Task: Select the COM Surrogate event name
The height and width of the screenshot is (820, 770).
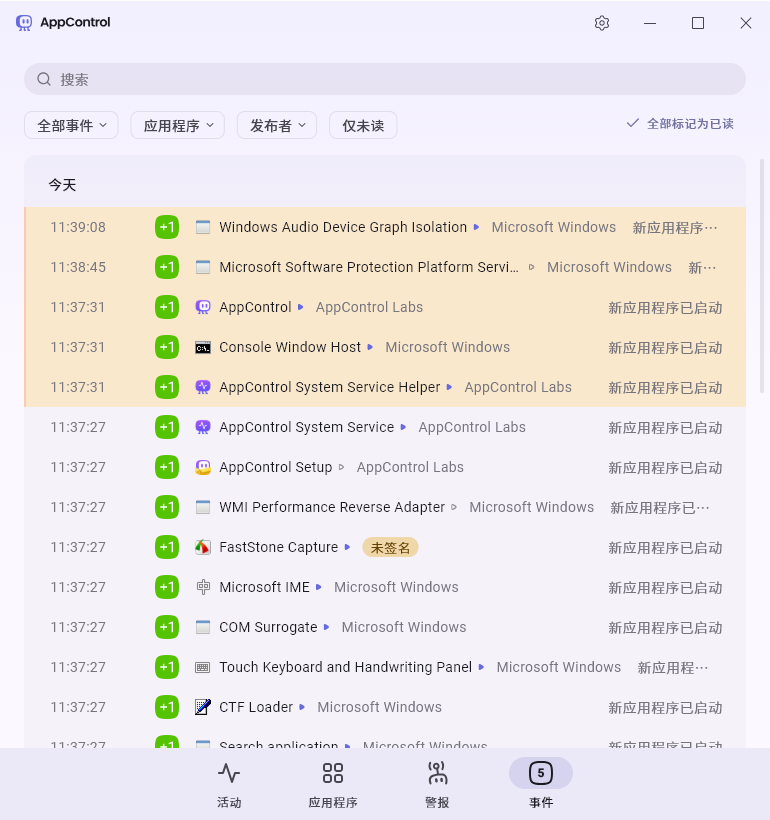Action: (268, 627)
